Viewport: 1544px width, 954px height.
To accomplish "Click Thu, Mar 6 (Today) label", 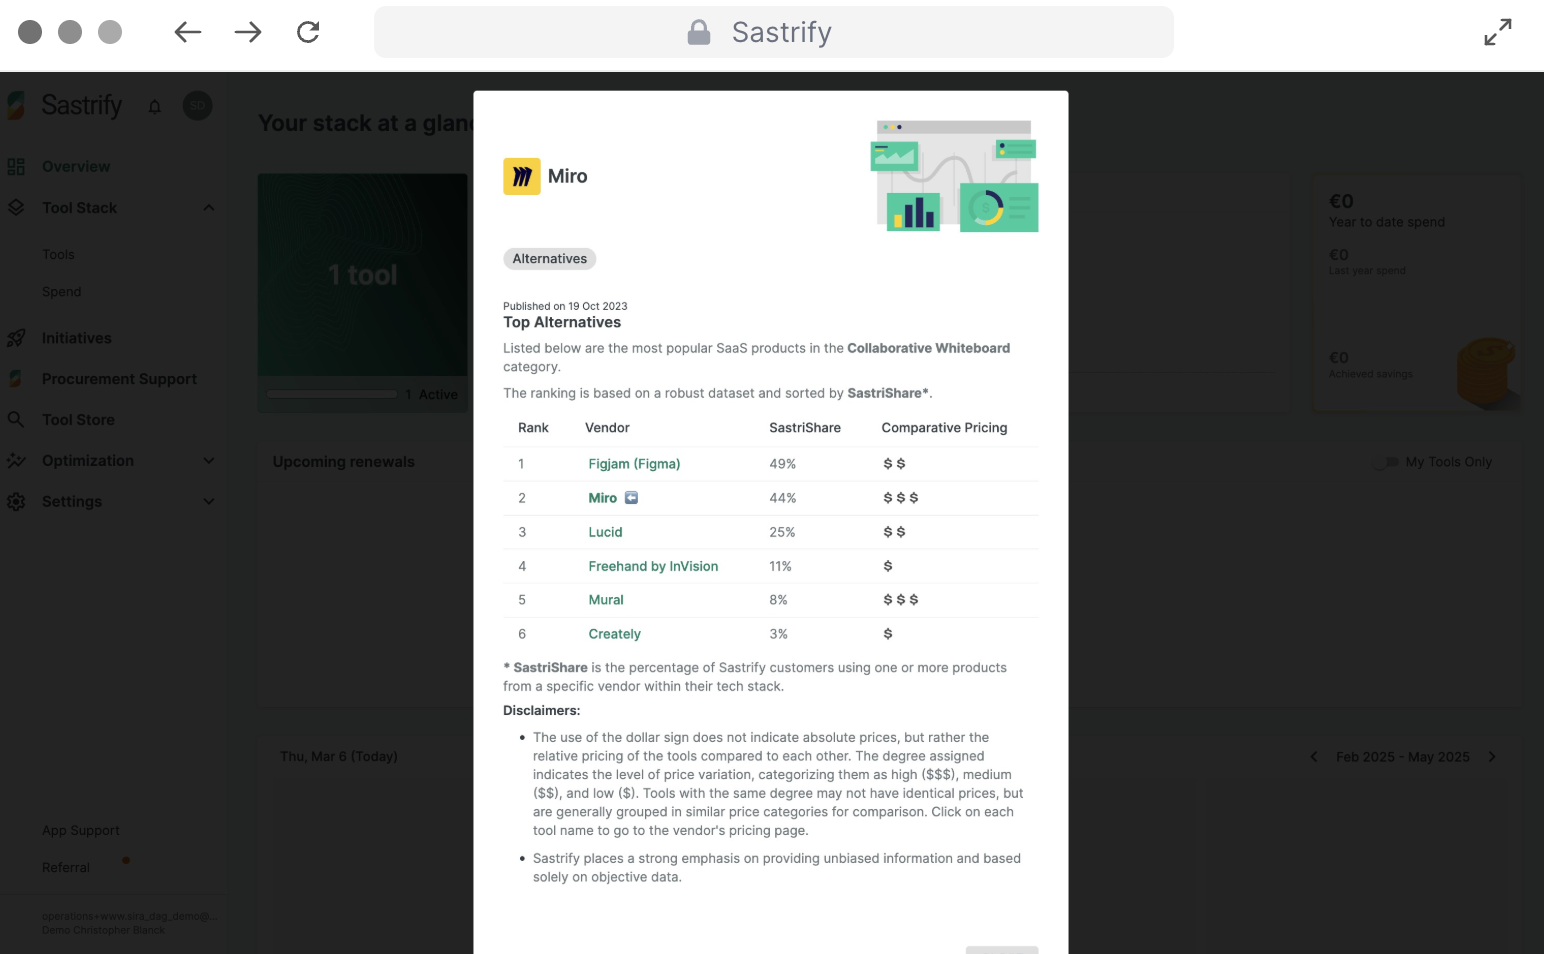I will tap(339, 757).
